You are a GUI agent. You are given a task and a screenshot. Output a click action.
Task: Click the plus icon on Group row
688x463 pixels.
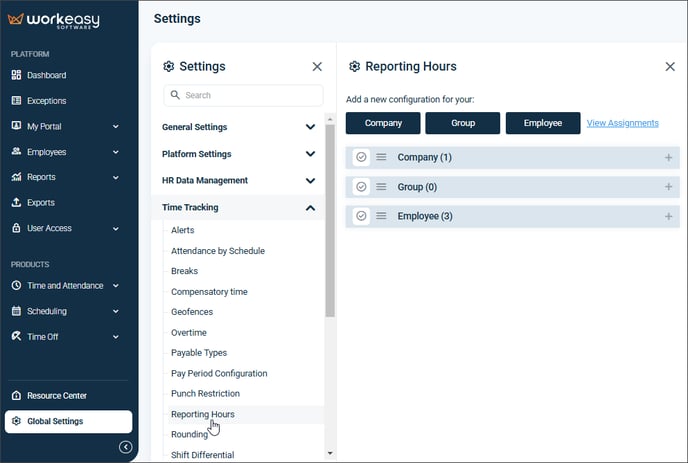coord(668,187)
